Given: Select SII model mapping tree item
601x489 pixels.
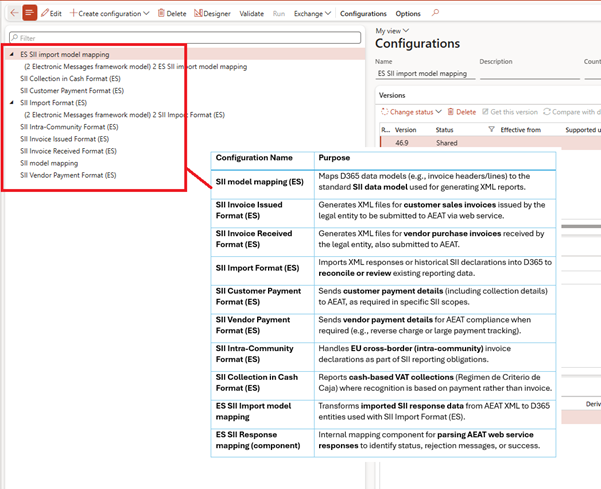Looking at the screenshot, I should (x=49, y=163).
